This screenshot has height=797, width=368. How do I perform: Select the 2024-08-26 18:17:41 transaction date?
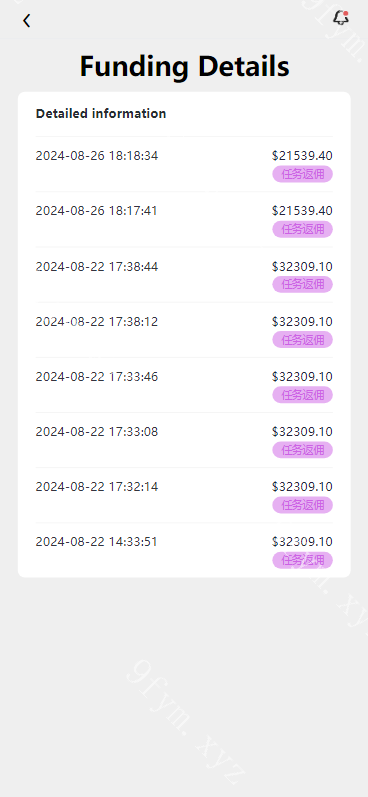point(97,210)
